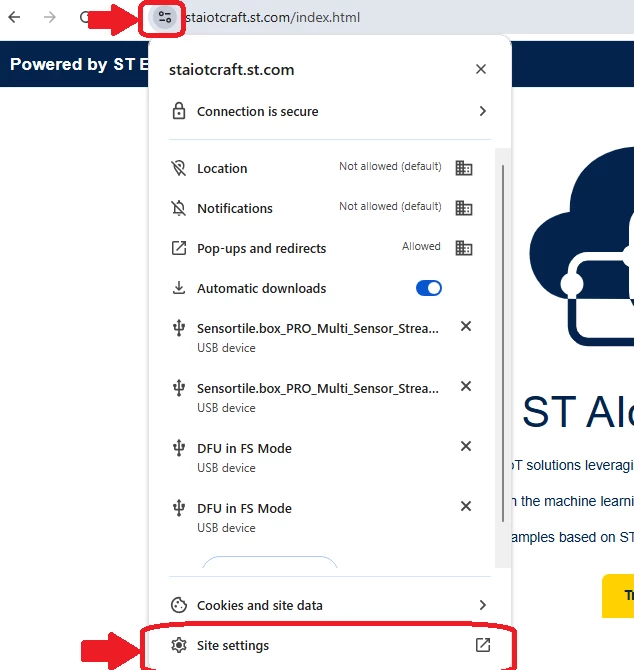This screenshot has height=670, width=636.
Task: Remove first DFU in FS Mode device
Action: 466,446
